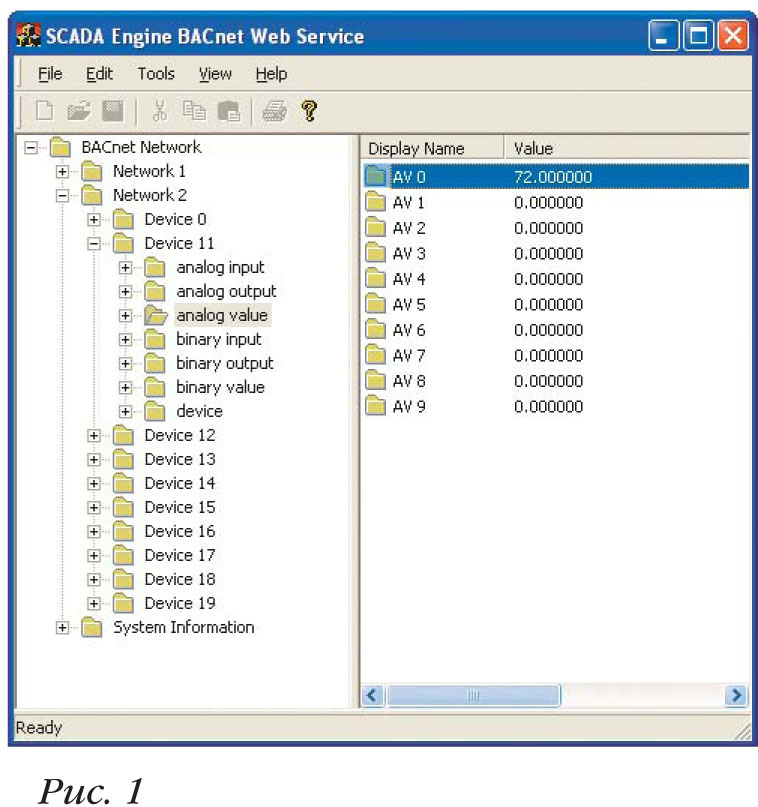This screenshot has width=758, height=807.
Task: Click the Network 1 folder icon
Action: 92,171
